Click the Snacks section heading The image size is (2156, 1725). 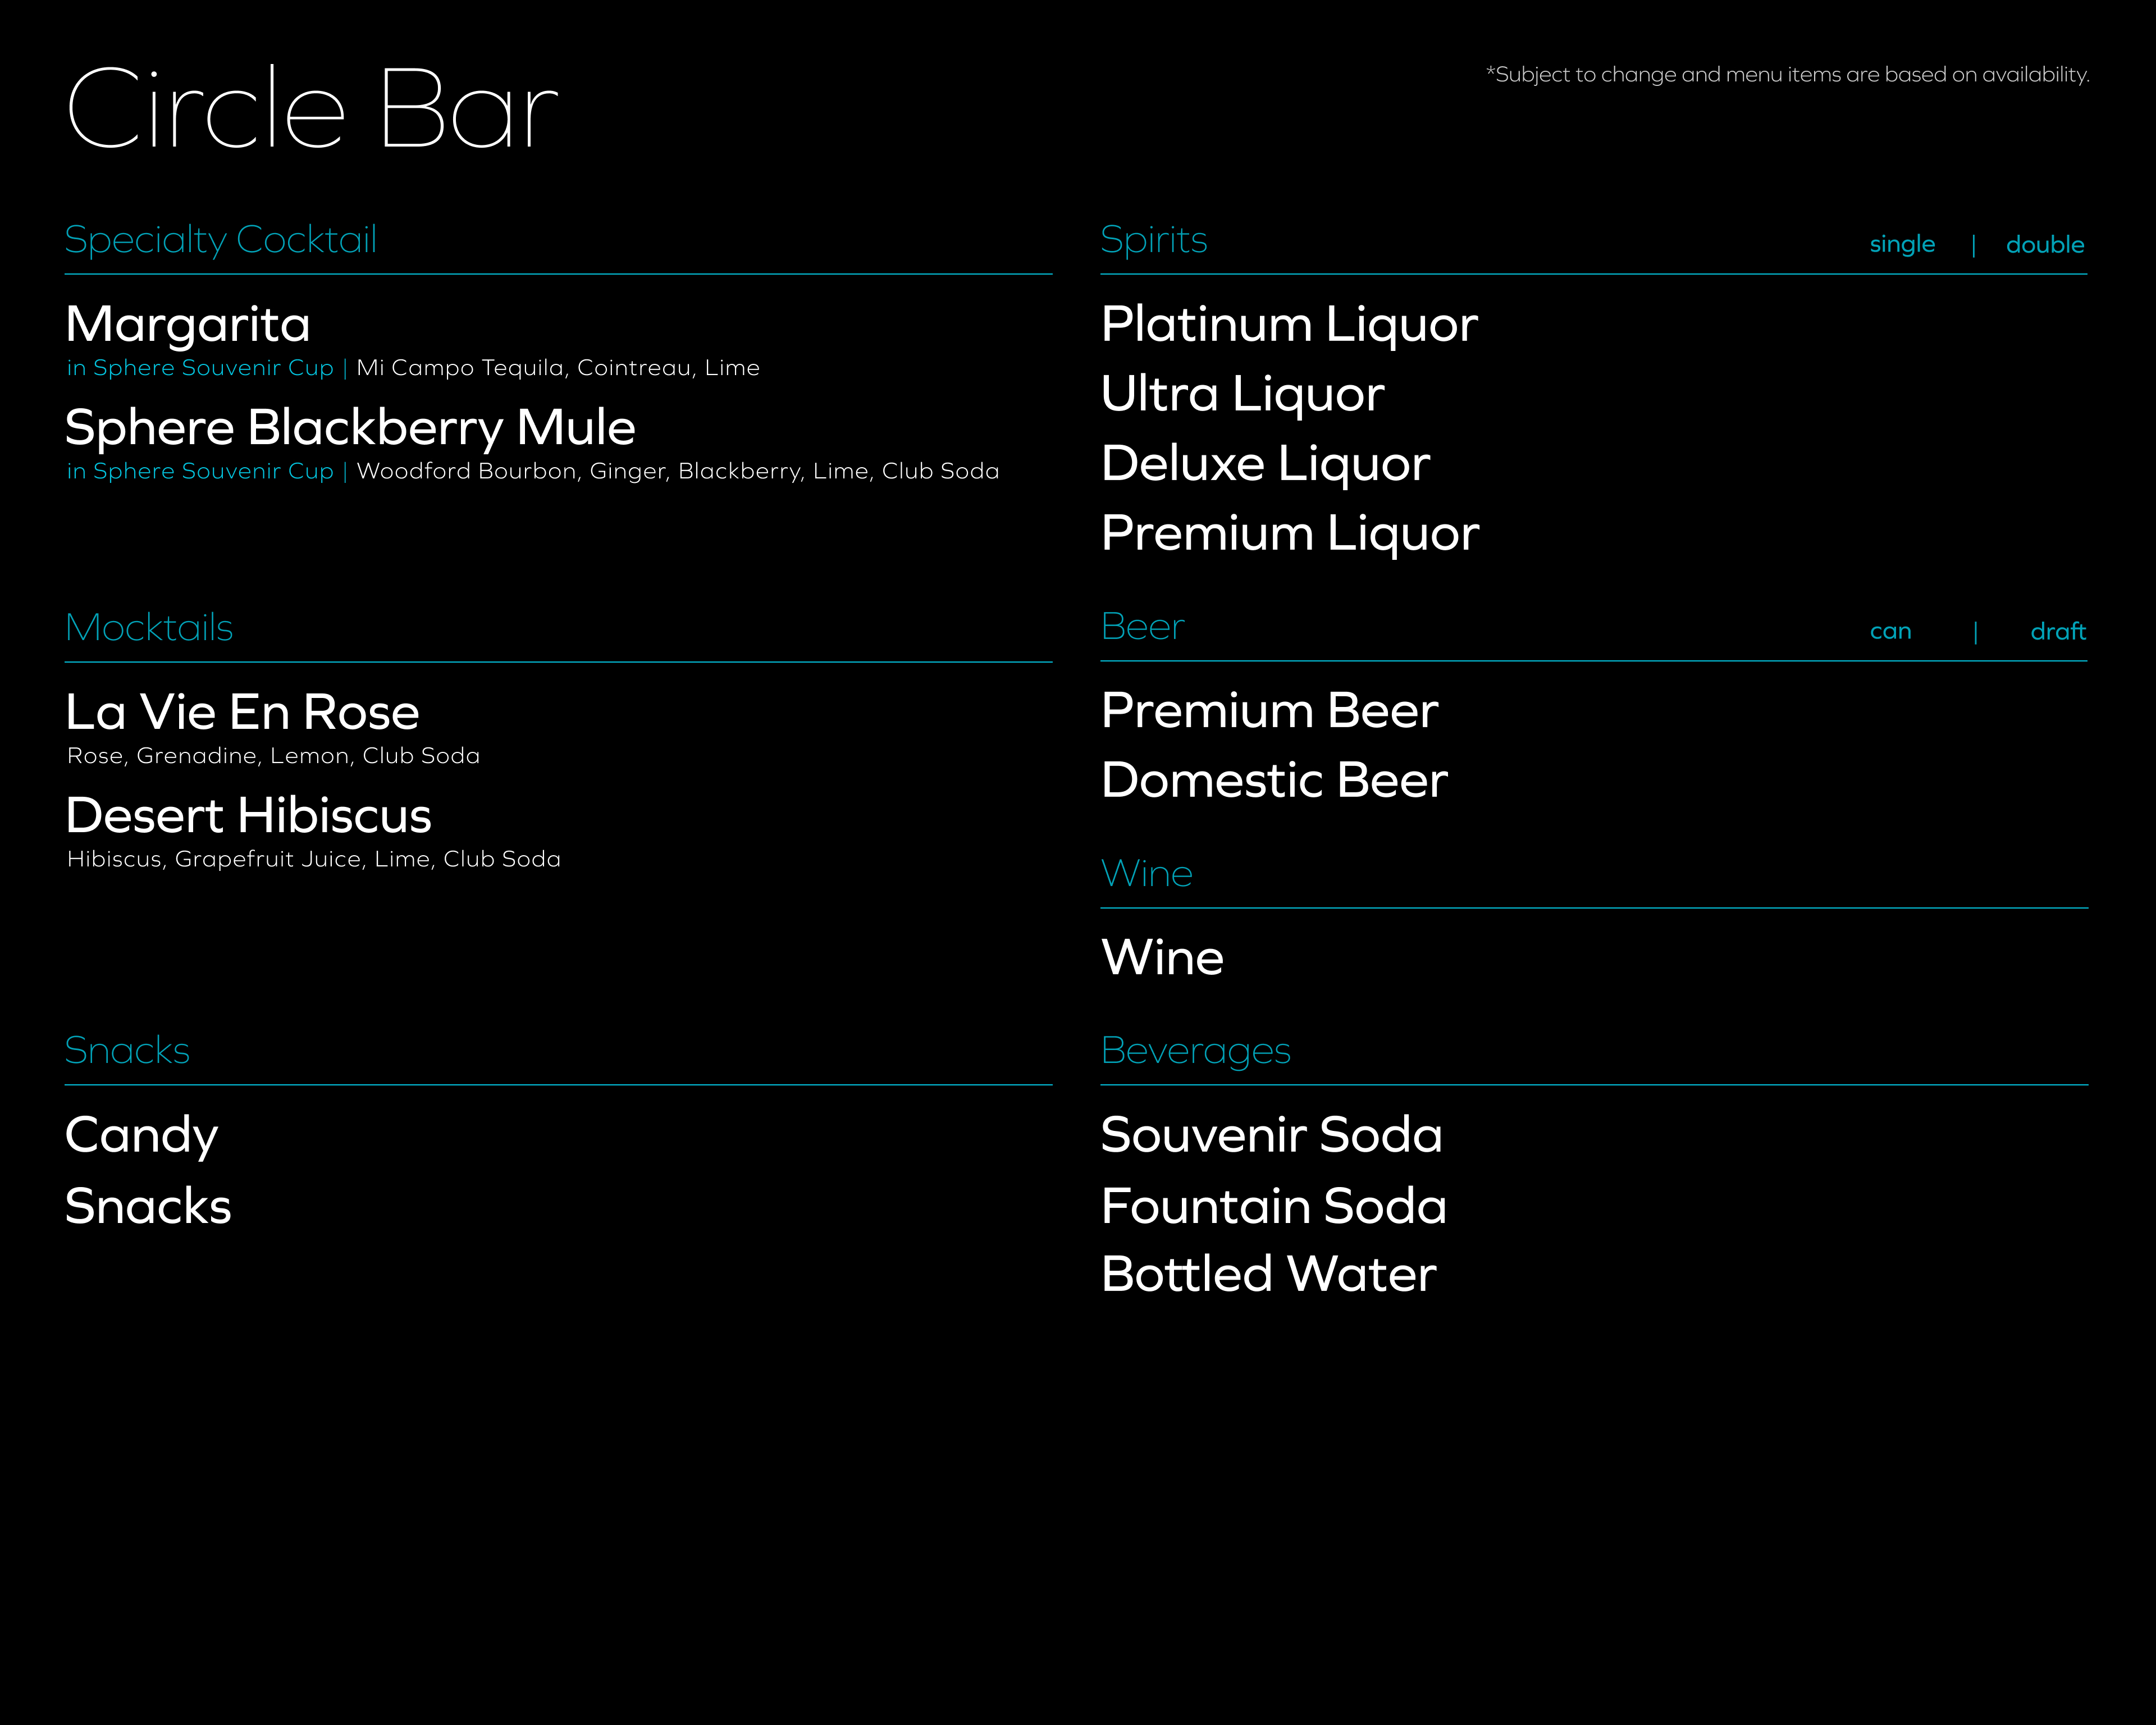pos(127,1051)
